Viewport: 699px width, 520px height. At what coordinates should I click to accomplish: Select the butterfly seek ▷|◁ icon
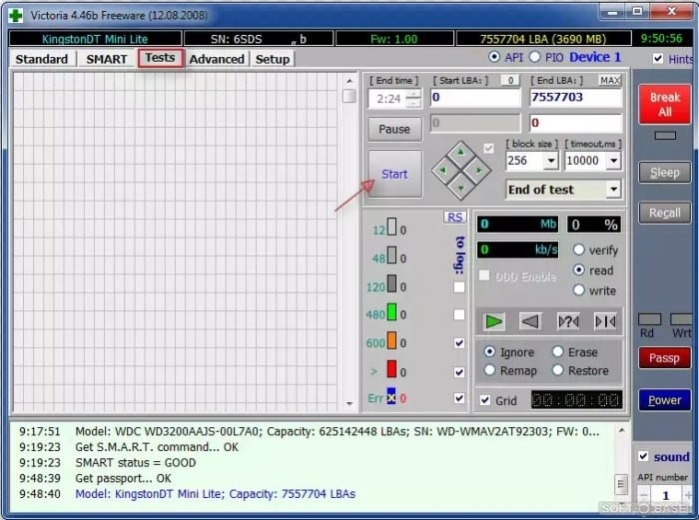605,321
